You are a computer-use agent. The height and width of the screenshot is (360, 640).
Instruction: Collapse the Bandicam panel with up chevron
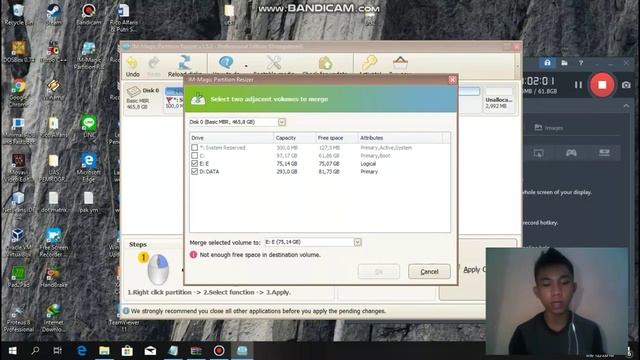626,106
